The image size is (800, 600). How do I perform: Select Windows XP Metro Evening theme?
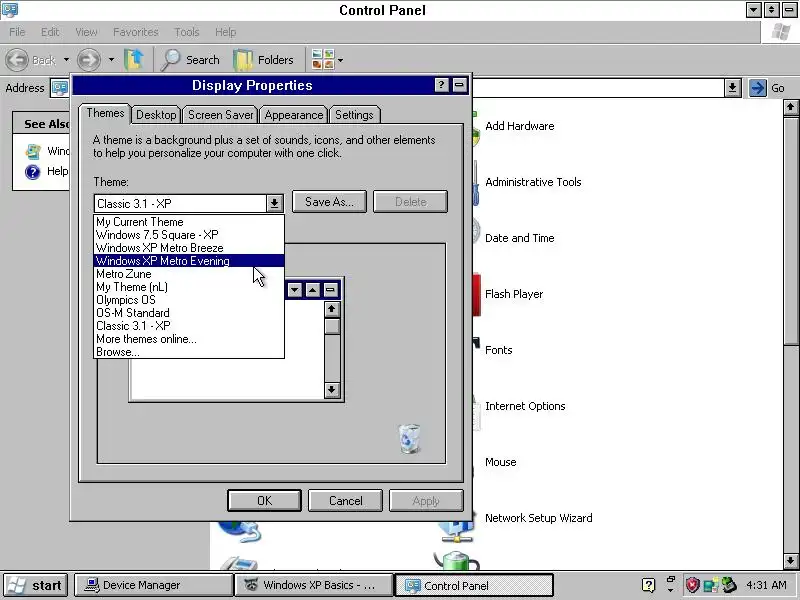[189, 261]
